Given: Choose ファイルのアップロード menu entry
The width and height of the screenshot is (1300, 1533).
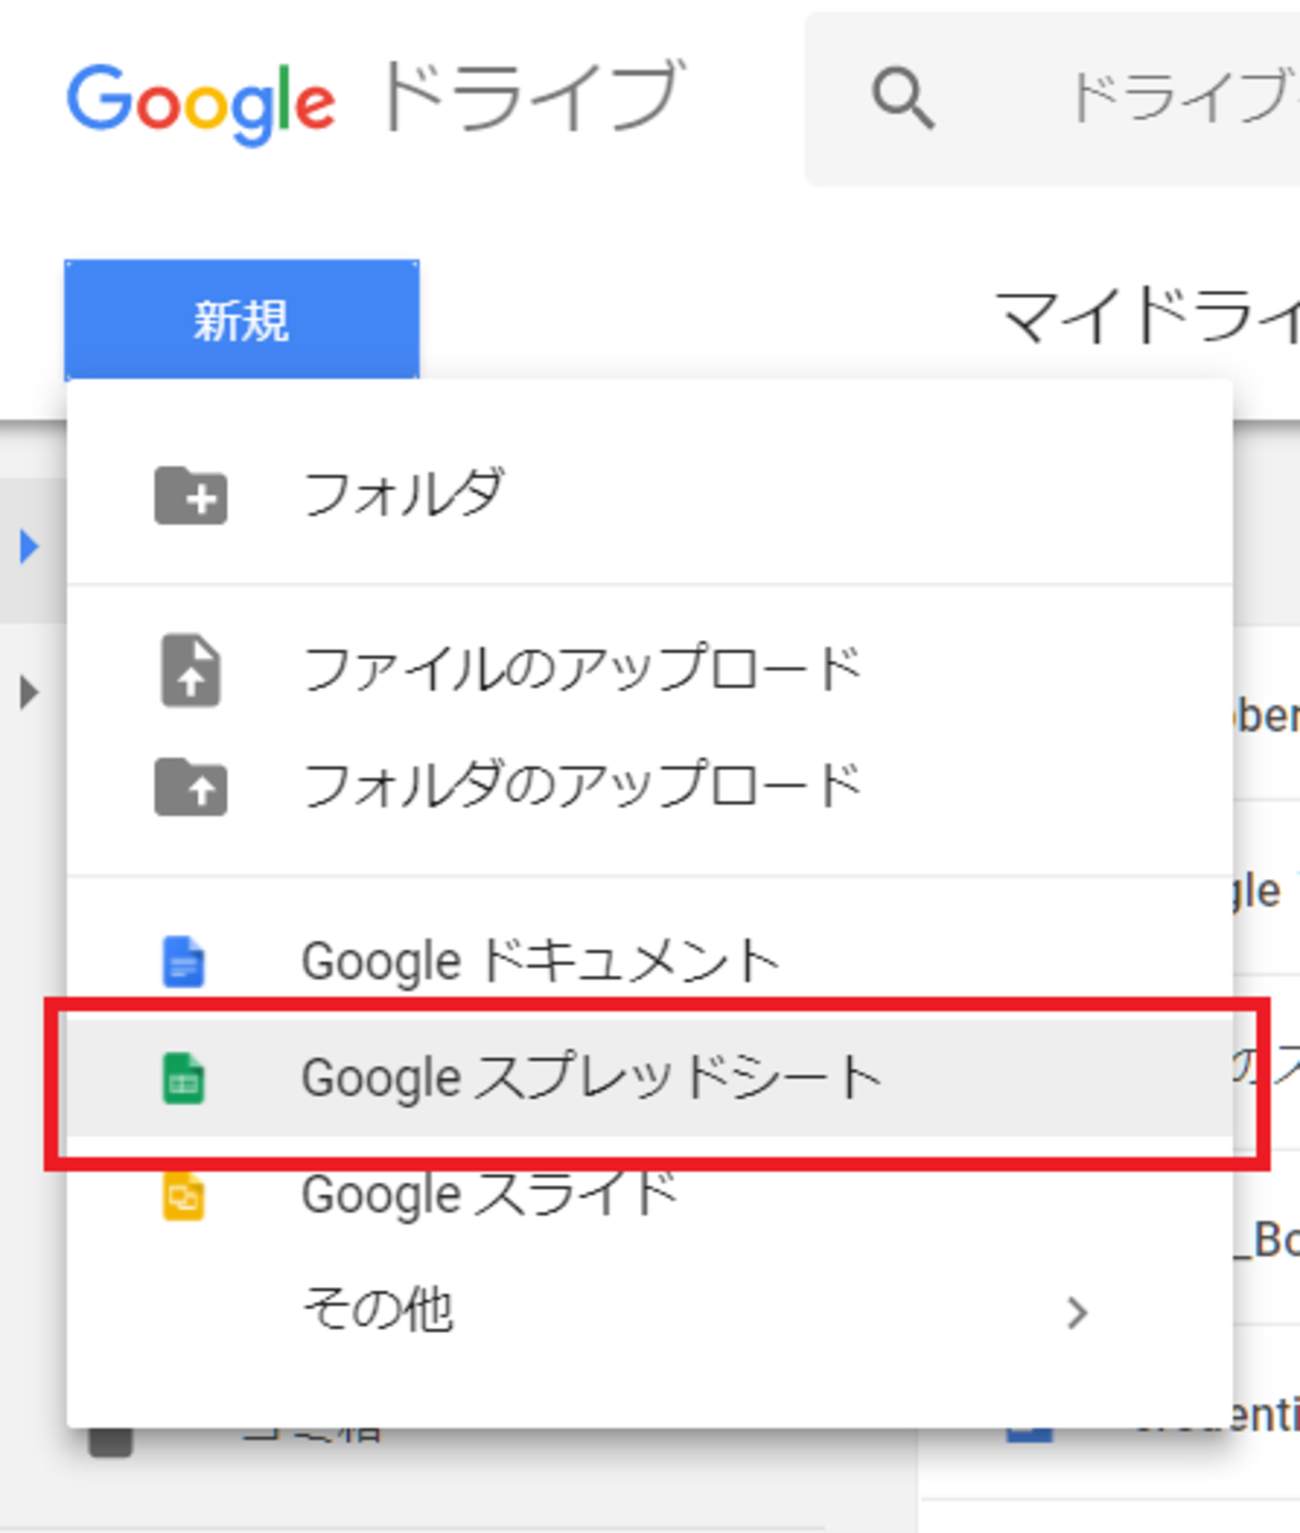Looking at the screenshot, I should (581, 670).
